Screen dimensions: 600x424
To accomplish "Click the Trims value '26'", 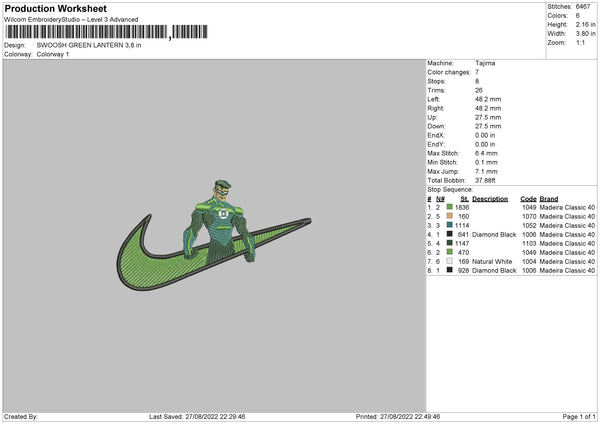I will 479,90.
